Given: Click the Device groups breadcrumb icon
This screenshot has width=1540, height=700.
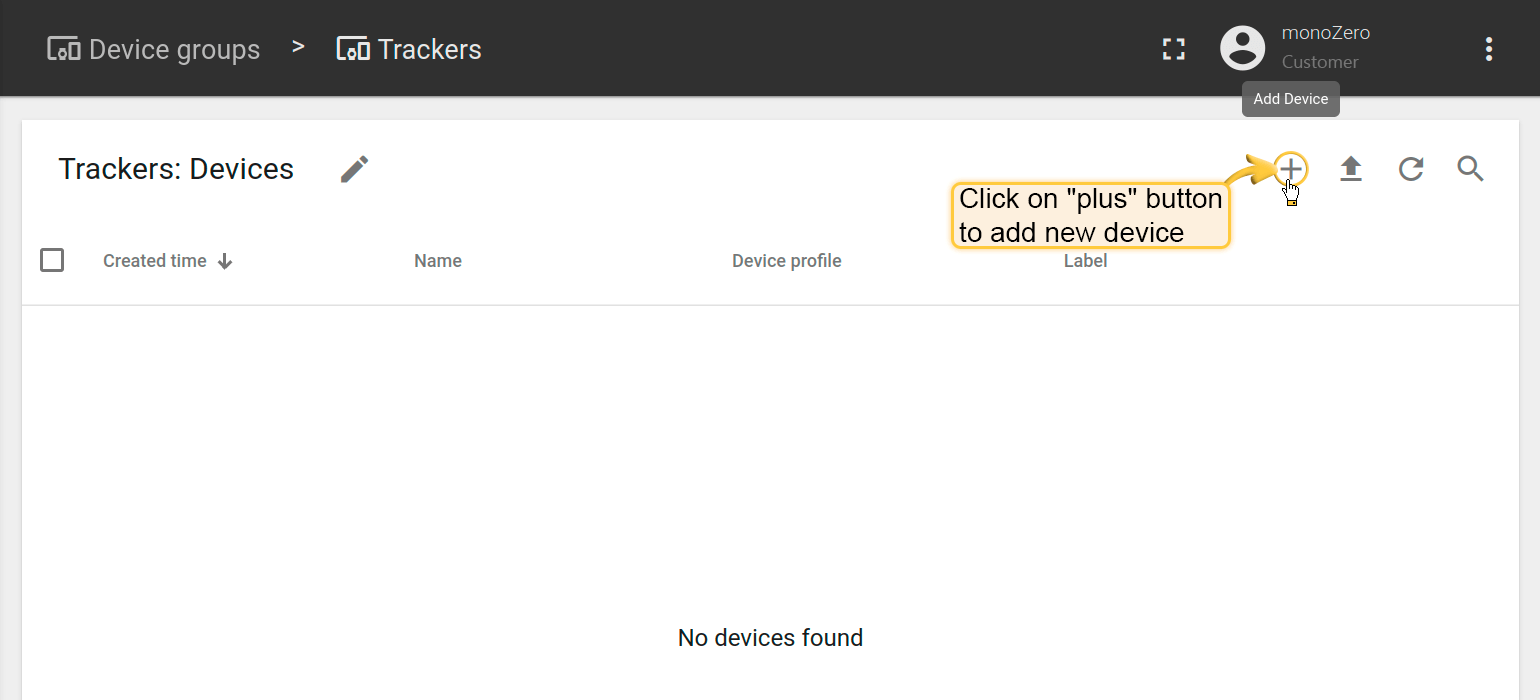Looking at the screenshot, I should (x=64, y=49).
